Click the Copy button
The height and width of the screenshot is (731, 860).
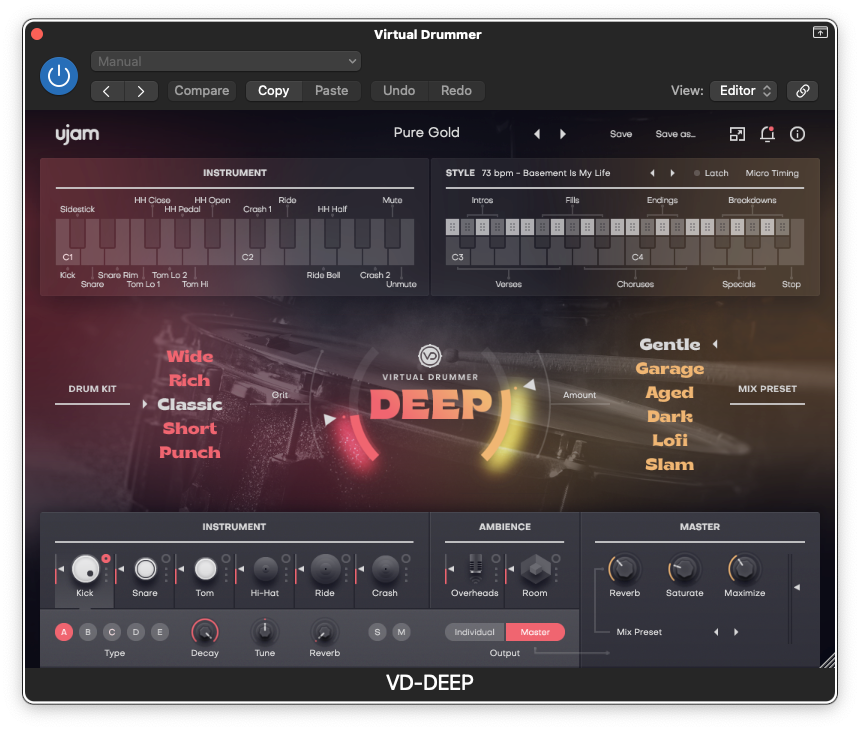[273, 91]
